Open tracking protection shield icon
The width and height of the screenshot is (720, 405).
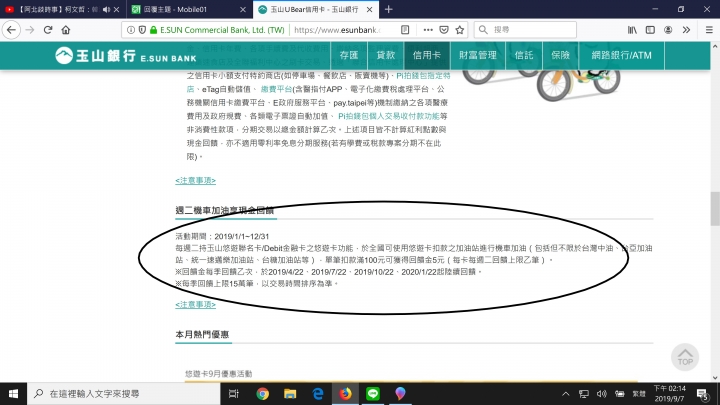point(142,30)
